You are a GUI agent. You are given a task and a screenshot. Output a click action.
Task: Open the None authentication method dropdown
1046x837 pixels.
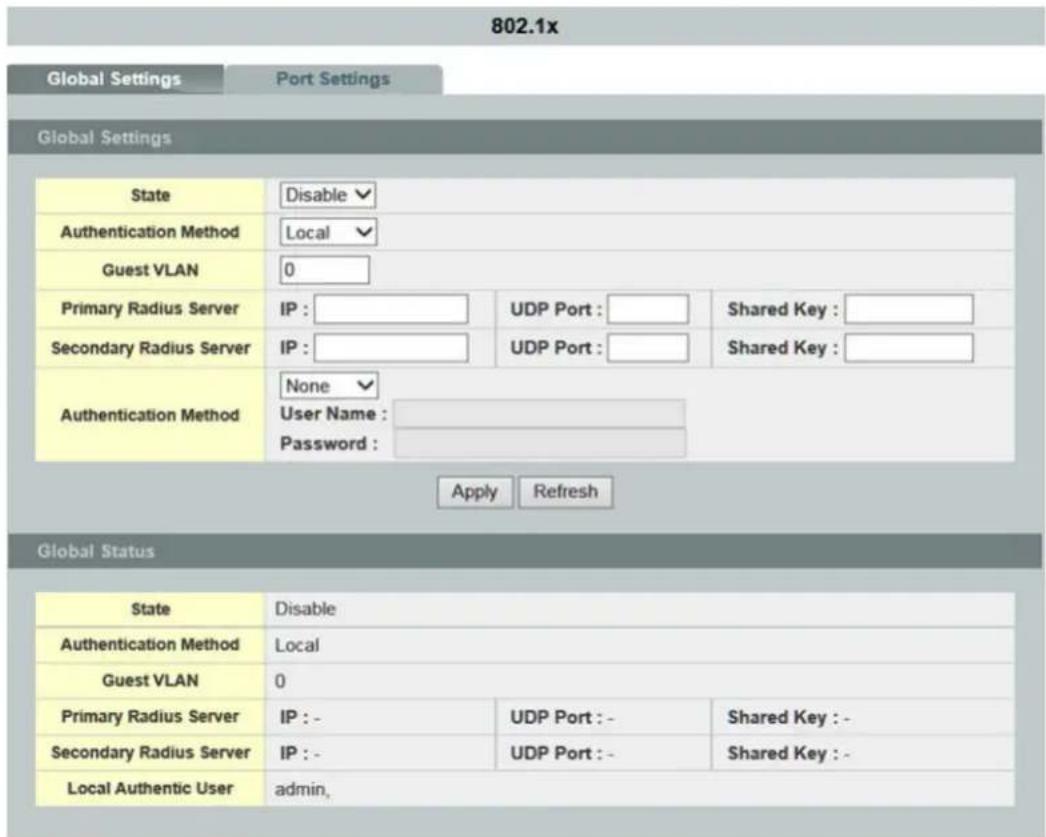point(329,386)
